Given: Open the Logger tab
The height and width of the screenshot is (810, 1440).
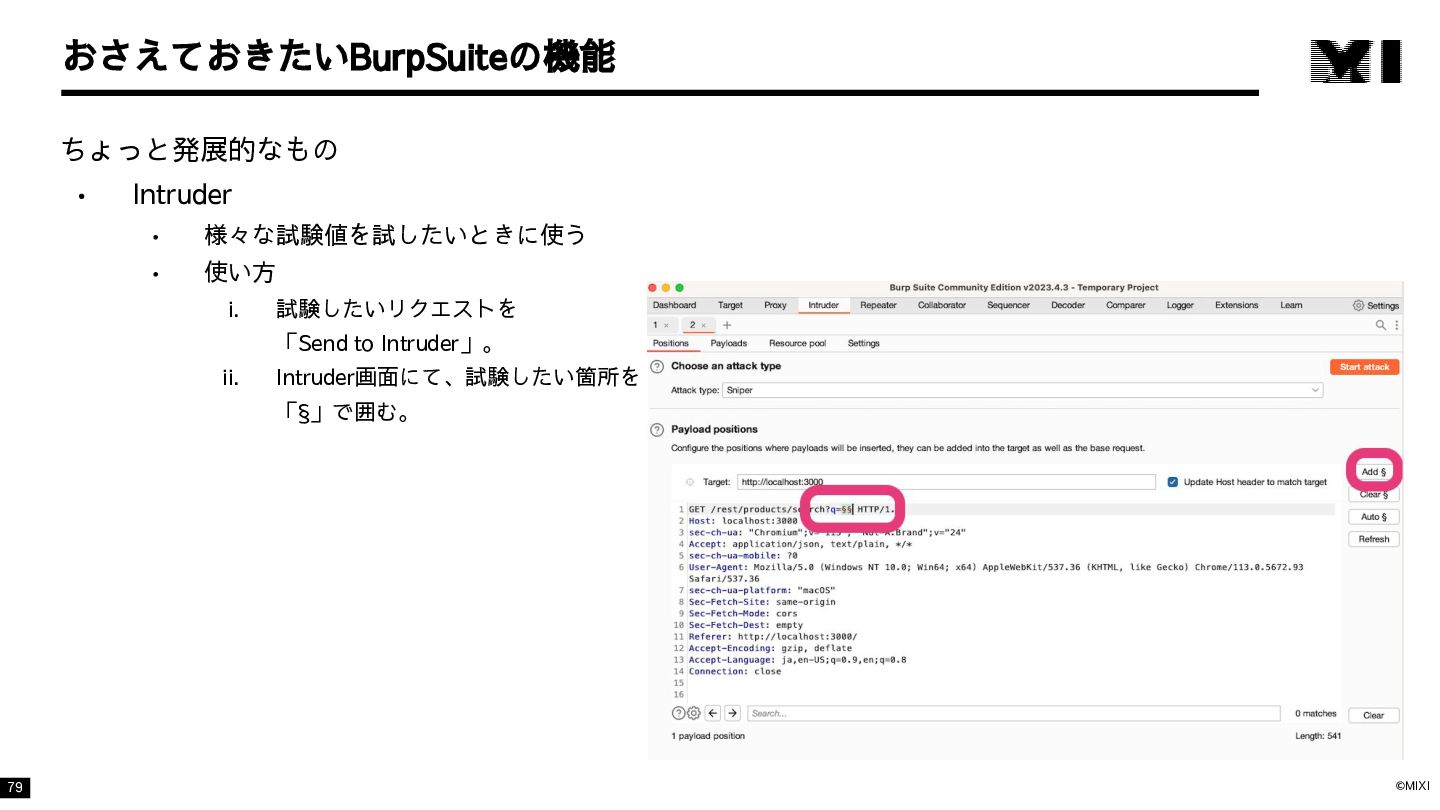Looking at the screenshot, I should (1180, 305).
